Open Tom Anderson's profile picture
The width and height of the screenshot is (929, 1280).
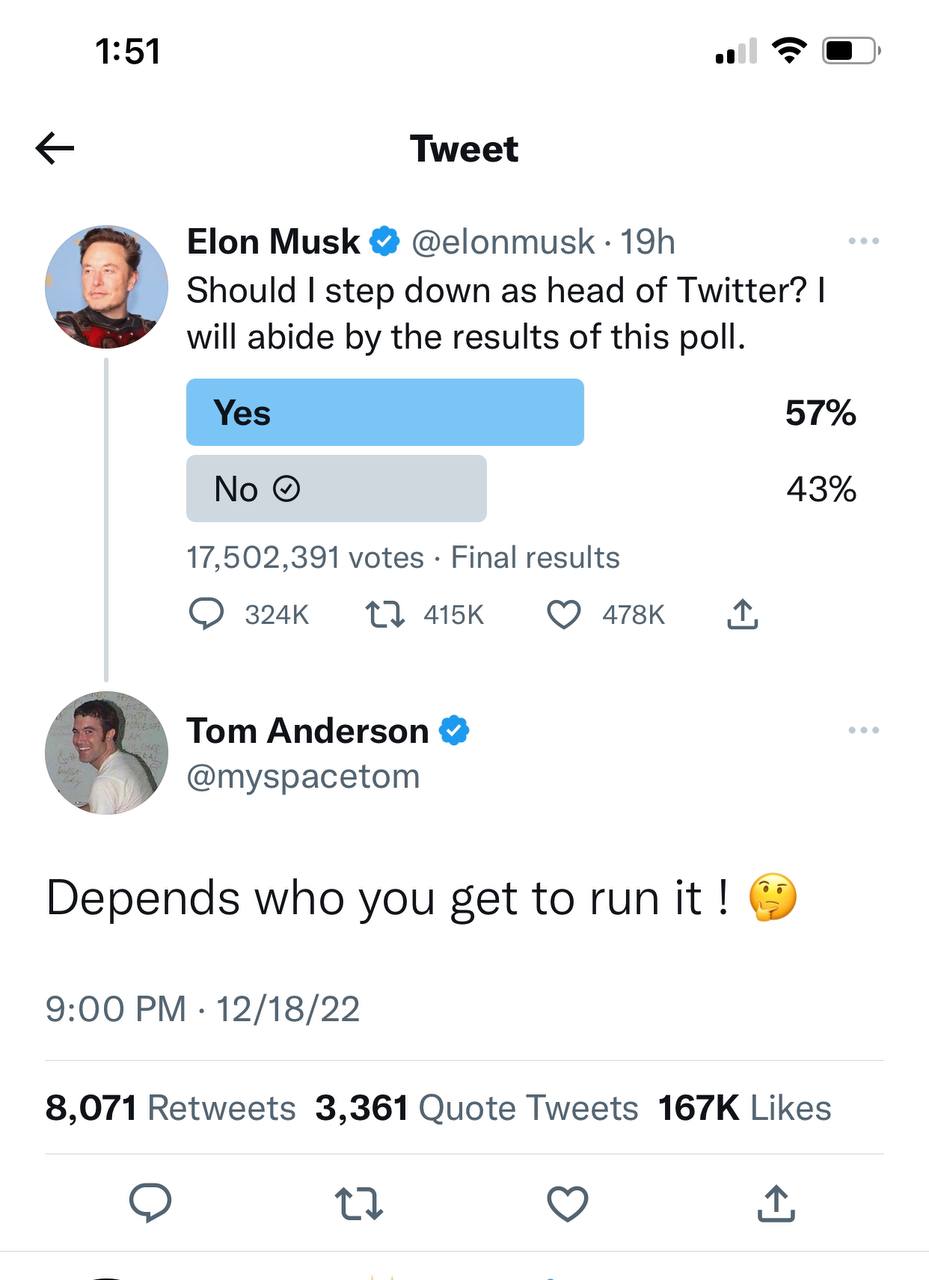click(x=107, y=752)
